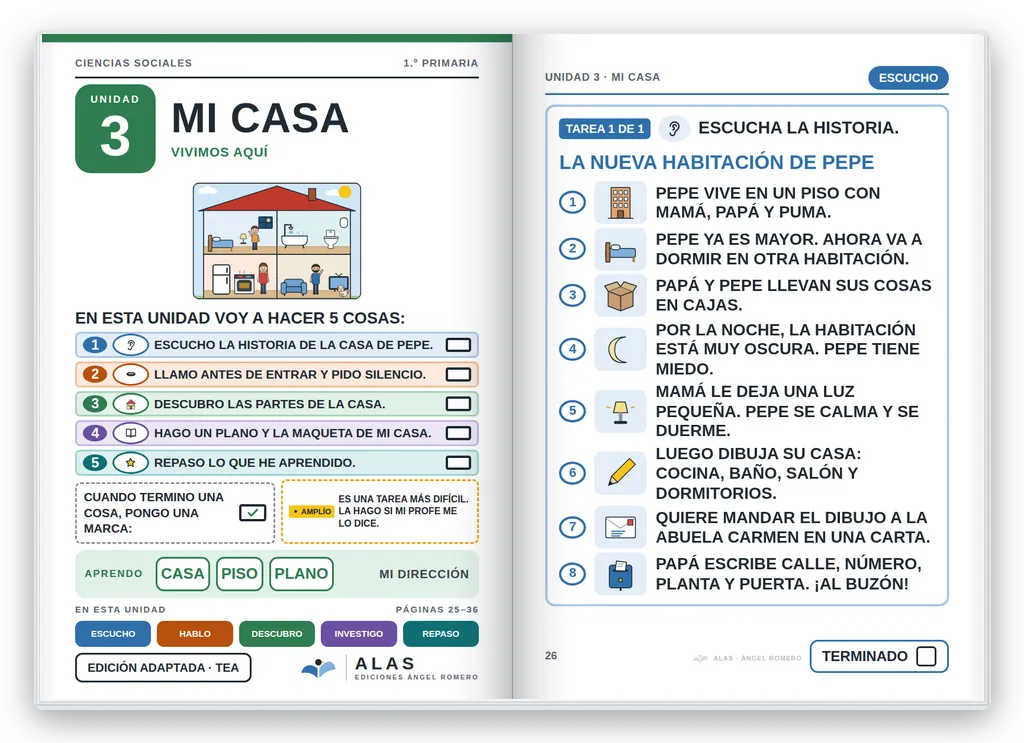This screenshot has width=1024, height=743.
Task: Check the box for LLAMO ANTES DE ENTRAR row
Action: 458,374
